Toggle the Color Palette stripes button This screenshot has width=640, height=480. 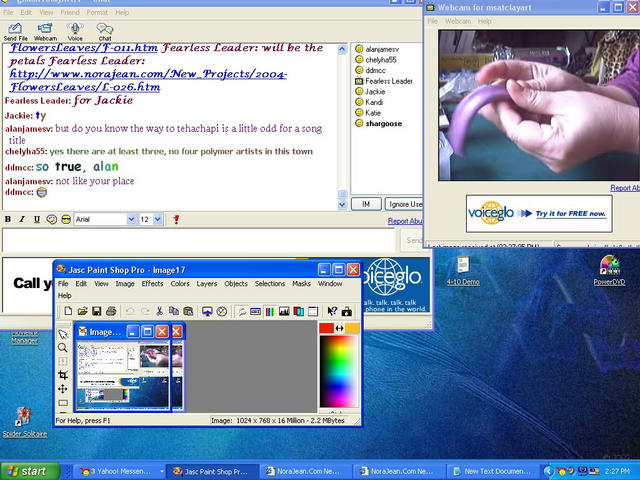270,312
